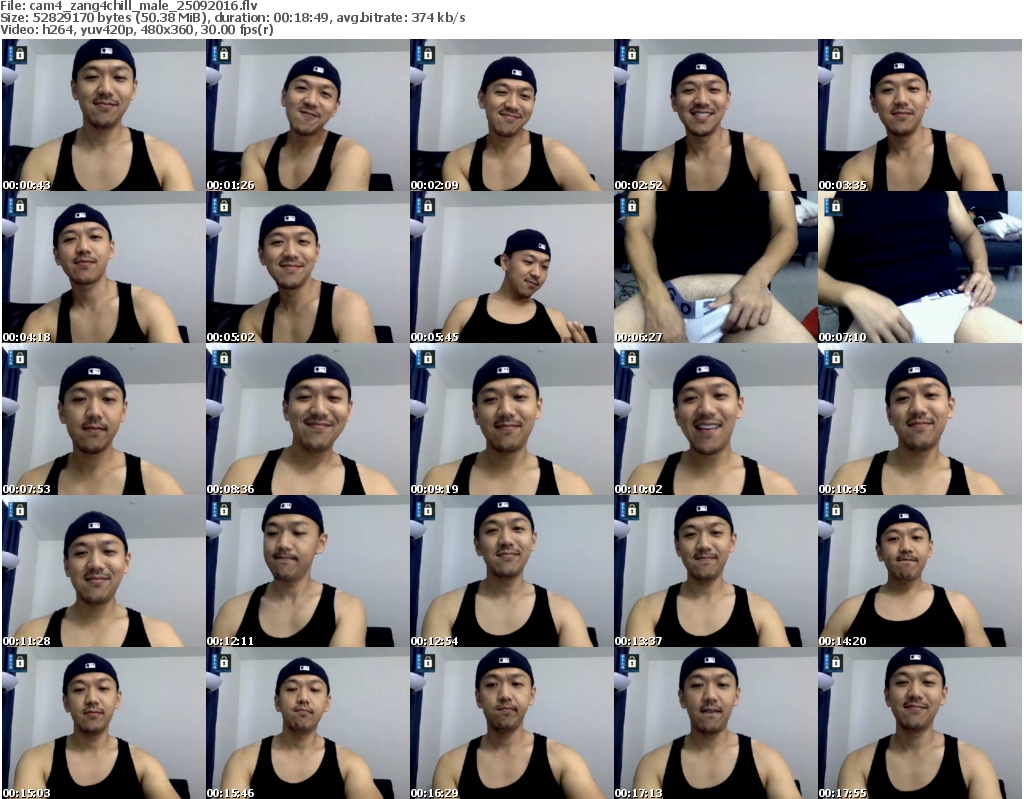This screenshot has height=799, width=1024.
Task: Click the 00:11:28 timestamp label
Action: point(27,641)
